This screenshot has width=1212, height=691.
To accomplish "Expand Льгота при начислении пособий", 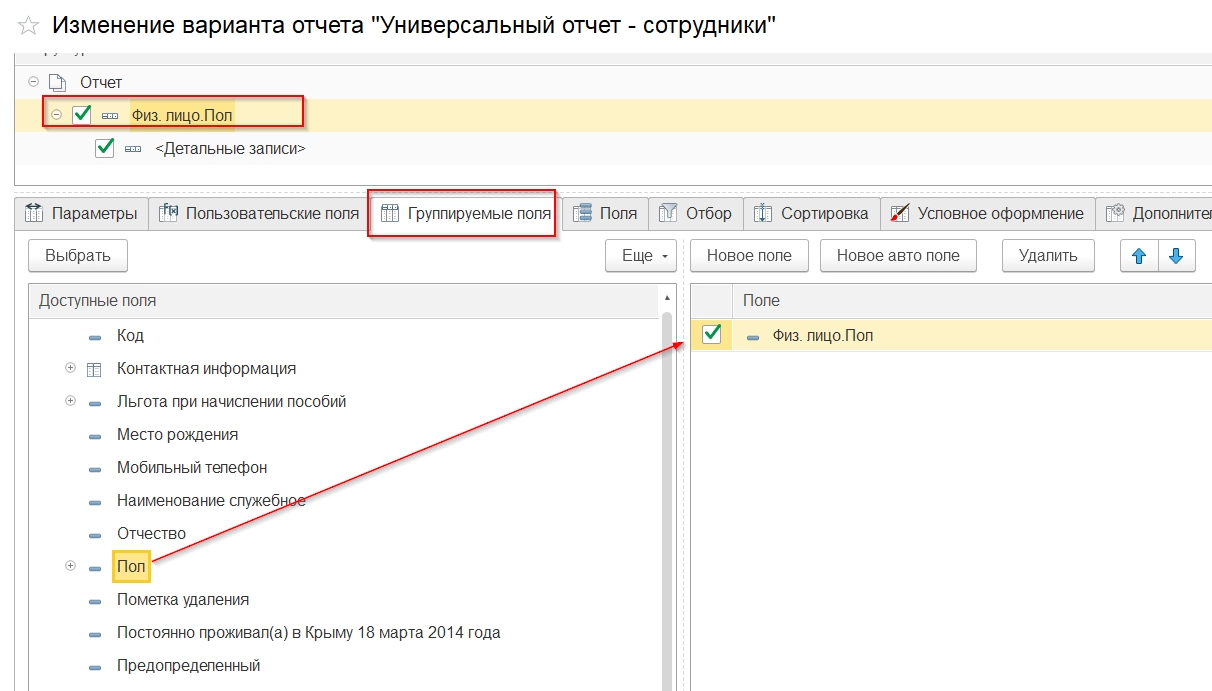I will [x=70, y=401].
